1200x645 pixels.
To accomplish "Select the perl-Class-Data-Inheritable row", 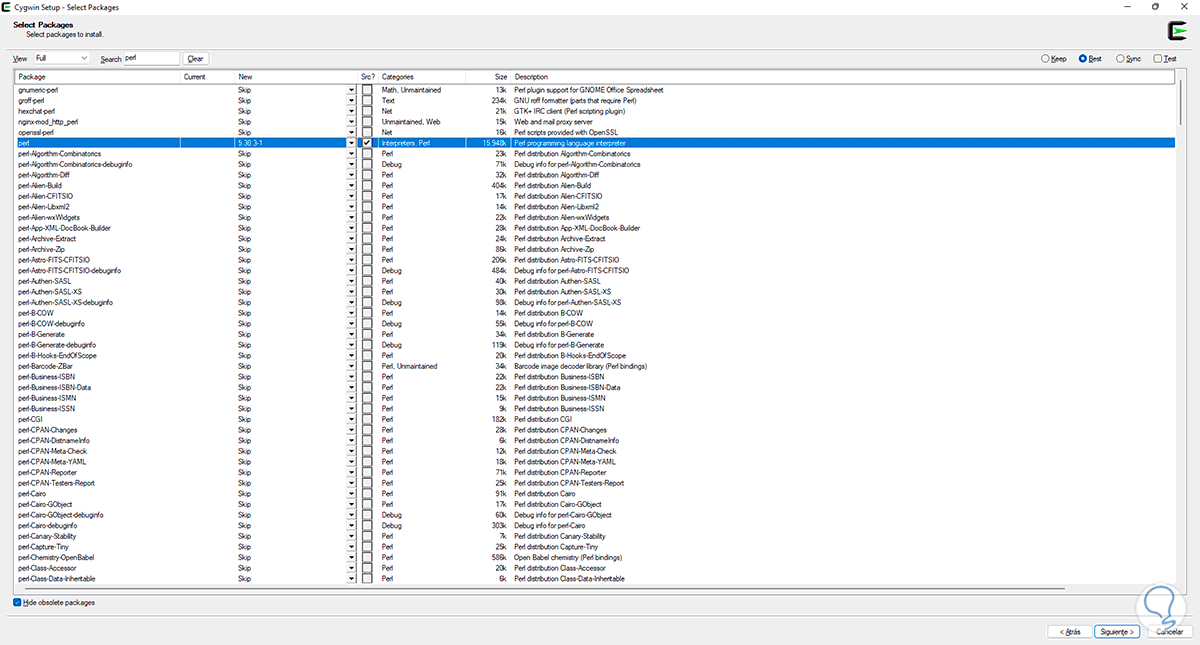I will point(595,579).
